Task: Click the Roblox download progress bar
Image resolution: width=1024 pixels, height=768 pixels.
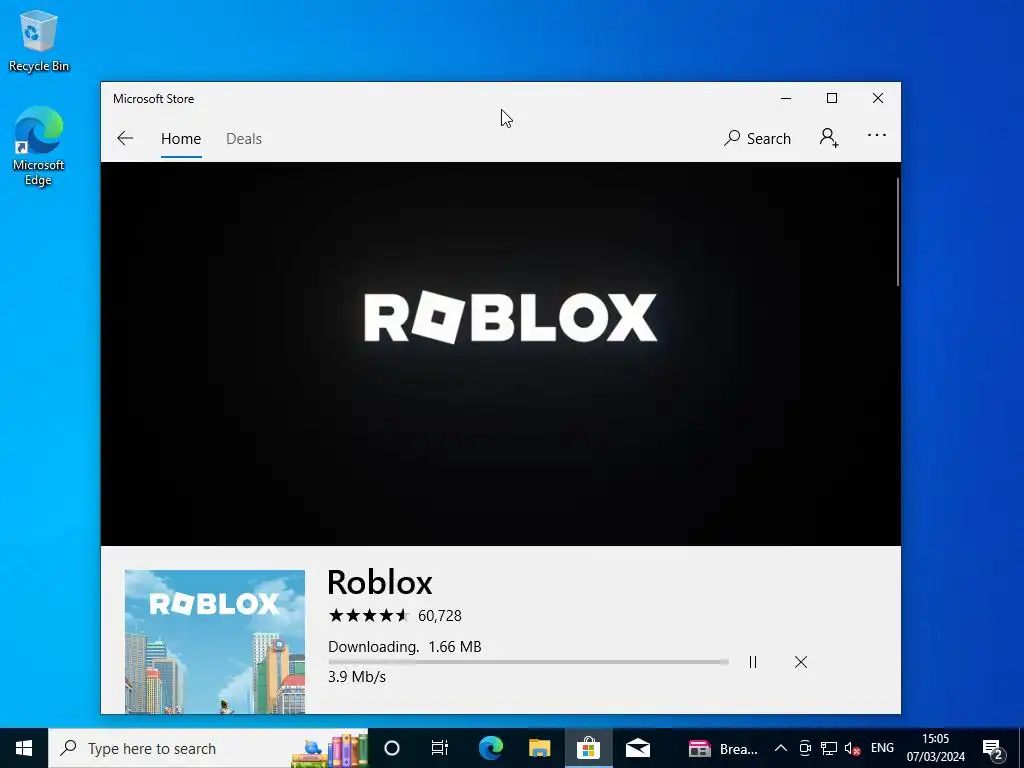Action: (x=528, y=662)
